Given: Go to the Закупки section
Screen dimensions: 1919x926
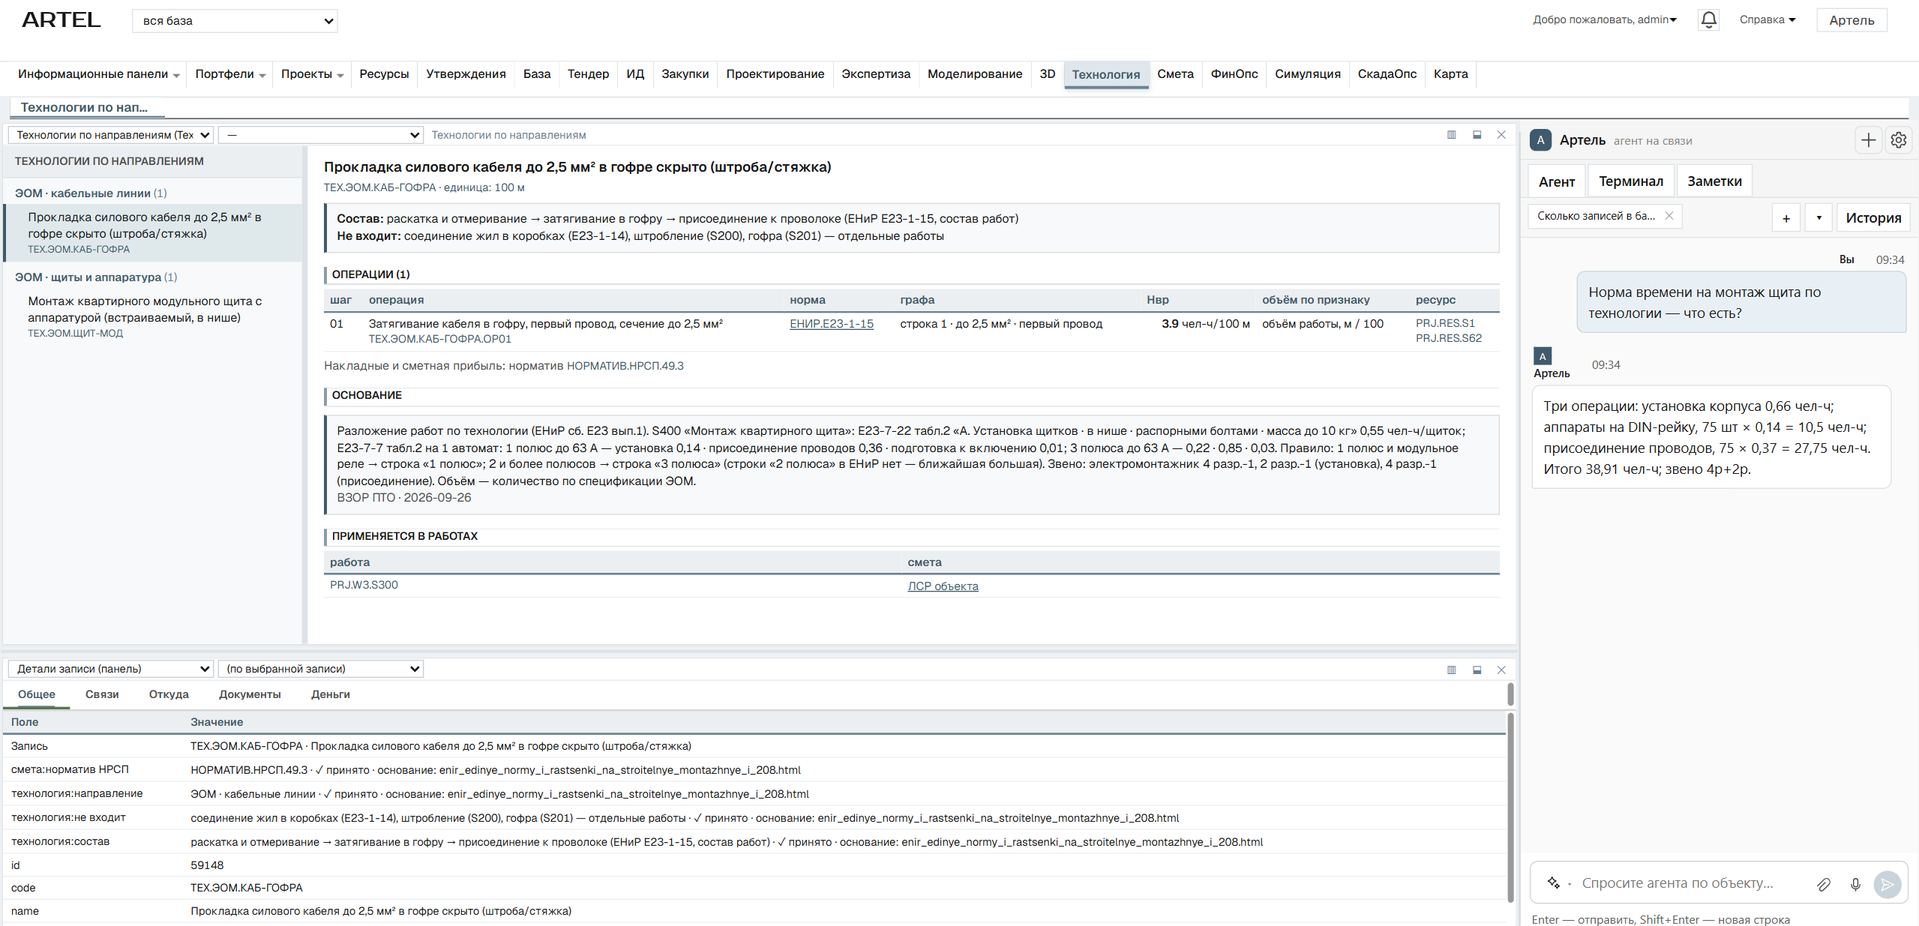Looking at the screenshot, I should point(685,74).
